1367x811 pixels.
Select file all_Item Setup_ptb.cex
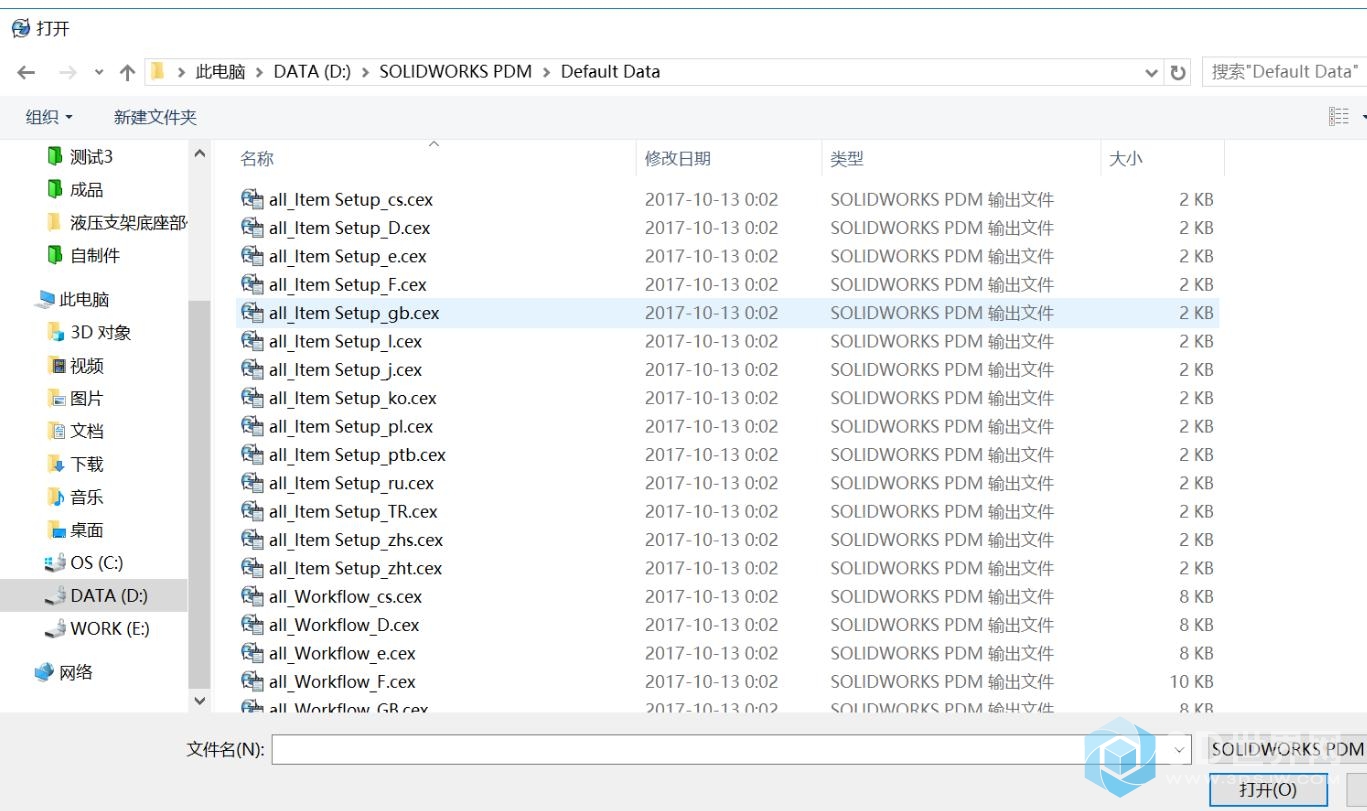pos(357,455)
